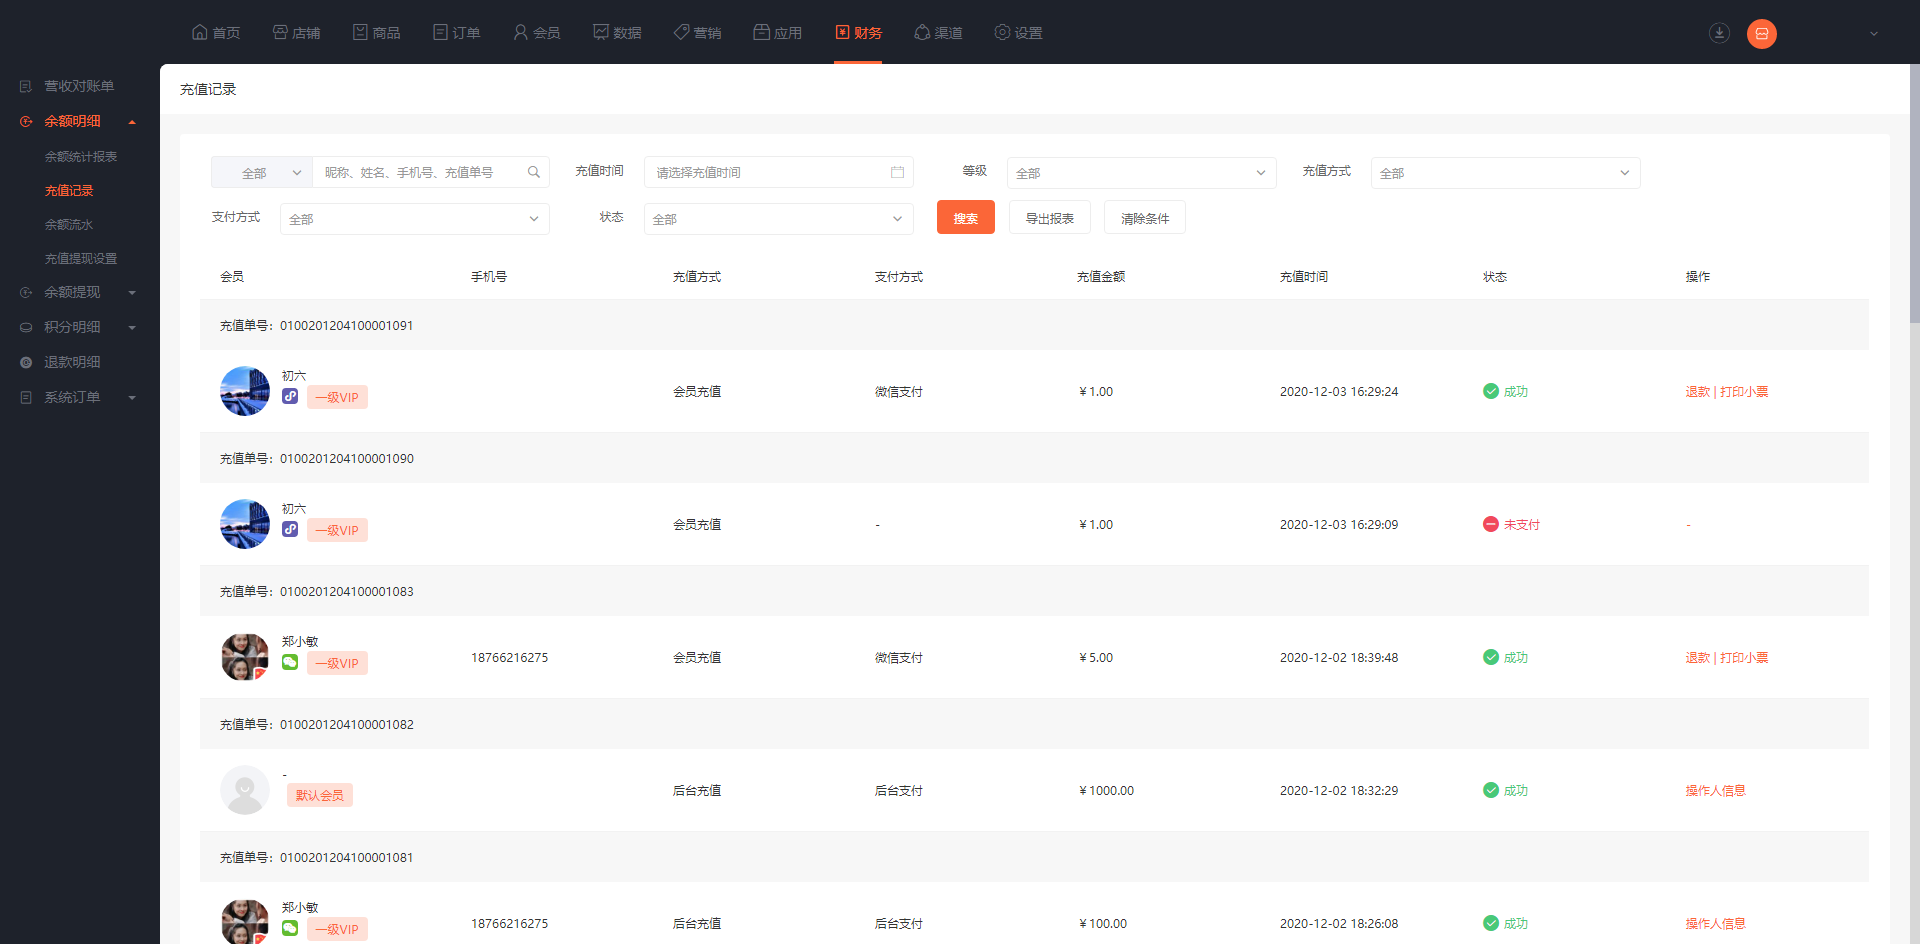Open the 等级 level dropdown
Image resolution: width=1920 pixels, height=944 pixels.
1141,173
